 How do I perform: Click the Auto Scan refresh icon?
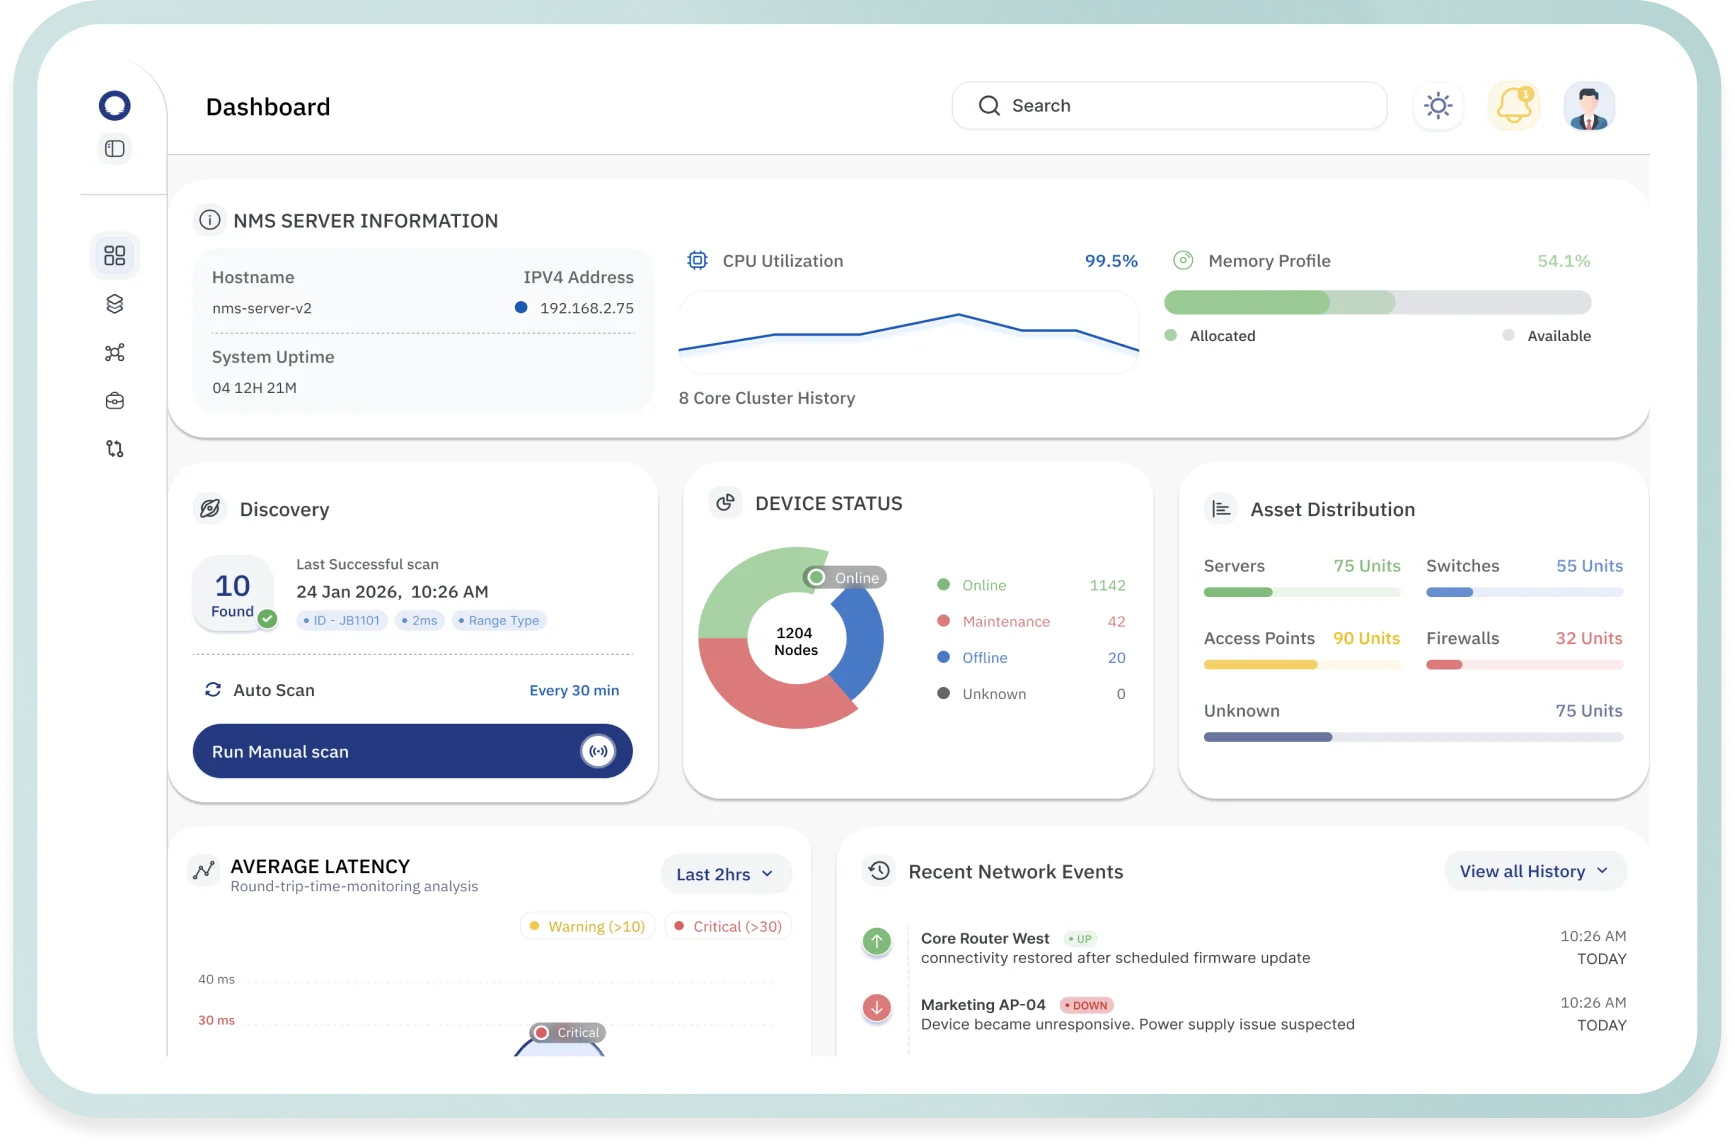(213, 690)
